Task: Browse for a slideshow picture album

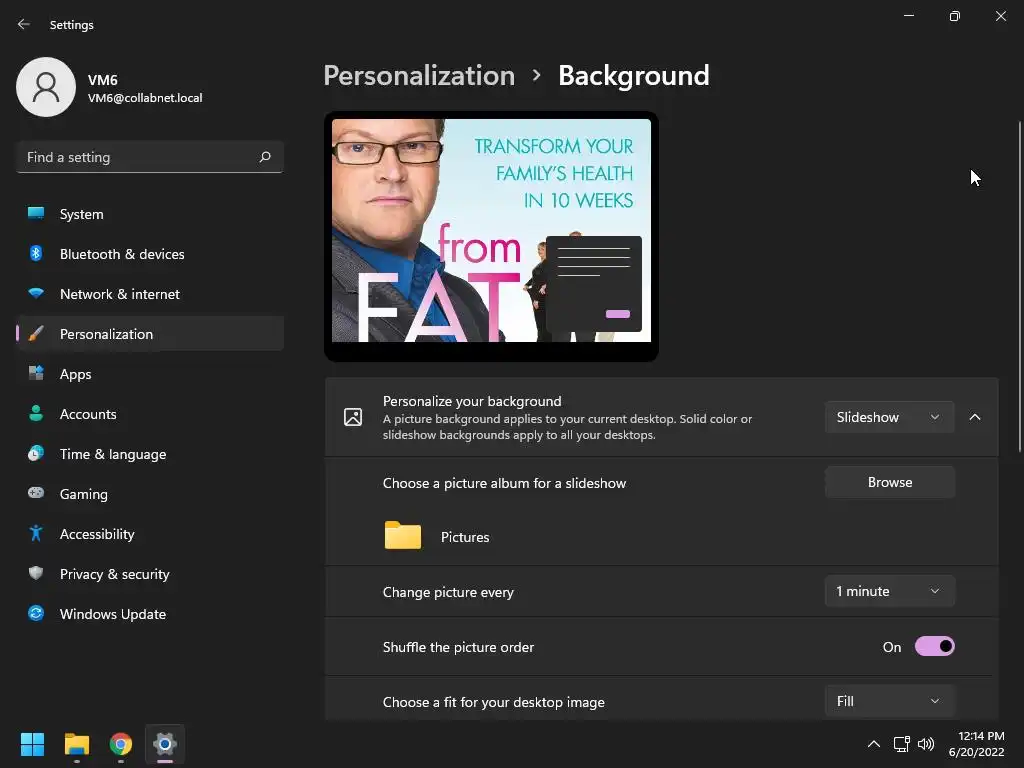Action: click(x=889, y=482)
